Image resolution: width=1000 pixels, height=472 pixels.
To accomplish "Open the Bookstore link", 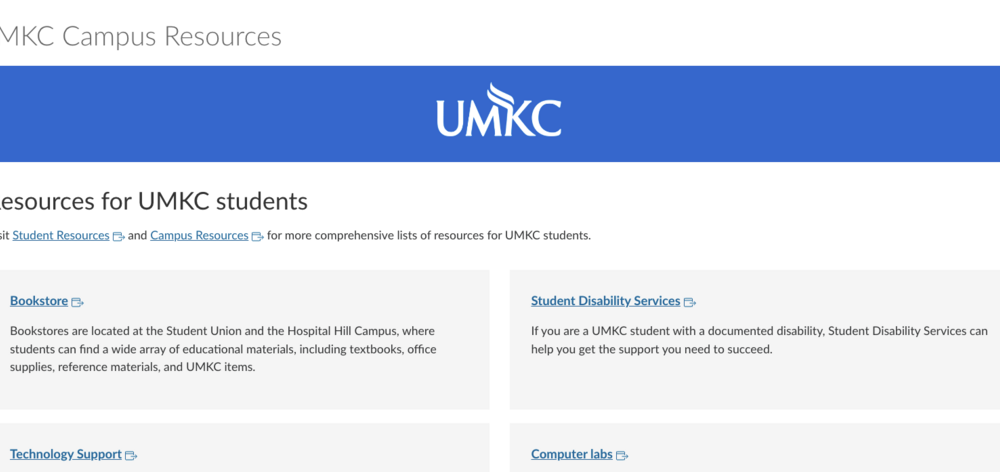I will [x=40, y=301].
